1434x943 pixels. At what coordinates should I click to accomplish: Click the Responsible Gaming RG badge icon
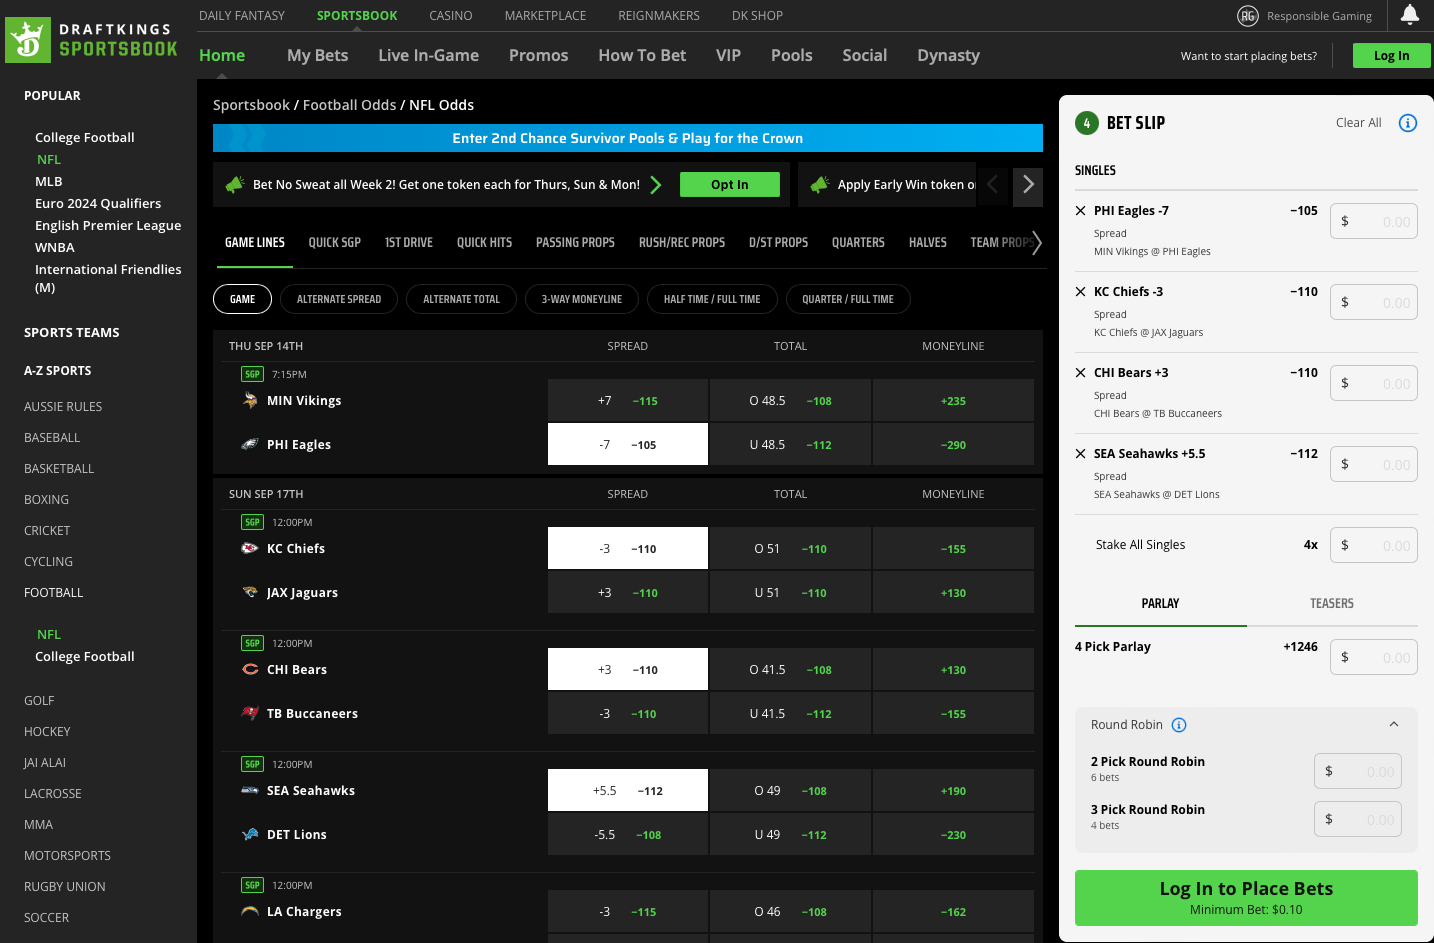click(1248, 15)
